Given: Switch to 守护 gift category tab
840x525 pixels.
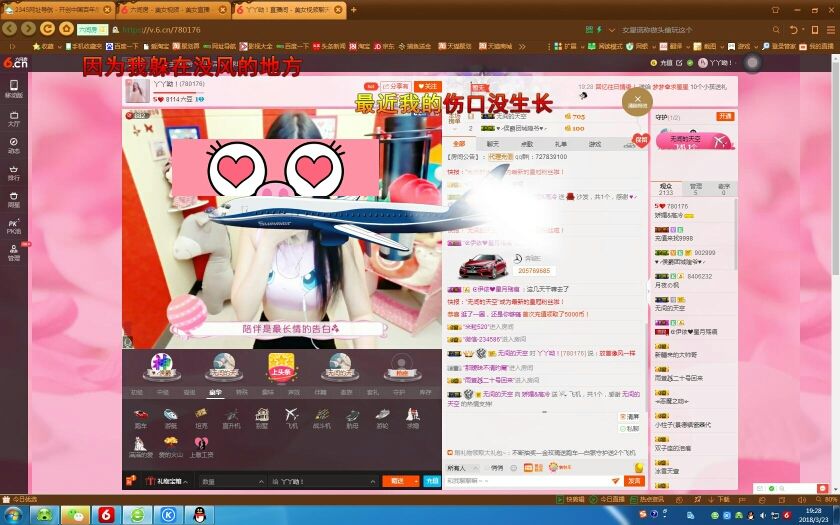Looking at the screenshot, I should 399,392.
